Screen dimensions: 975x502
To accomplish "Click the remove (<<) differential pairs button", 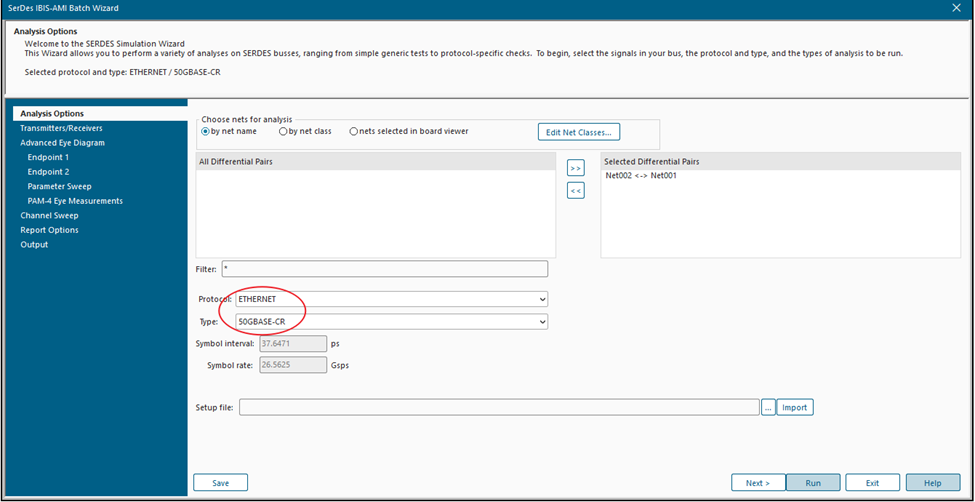I will (x=575, y=190).
